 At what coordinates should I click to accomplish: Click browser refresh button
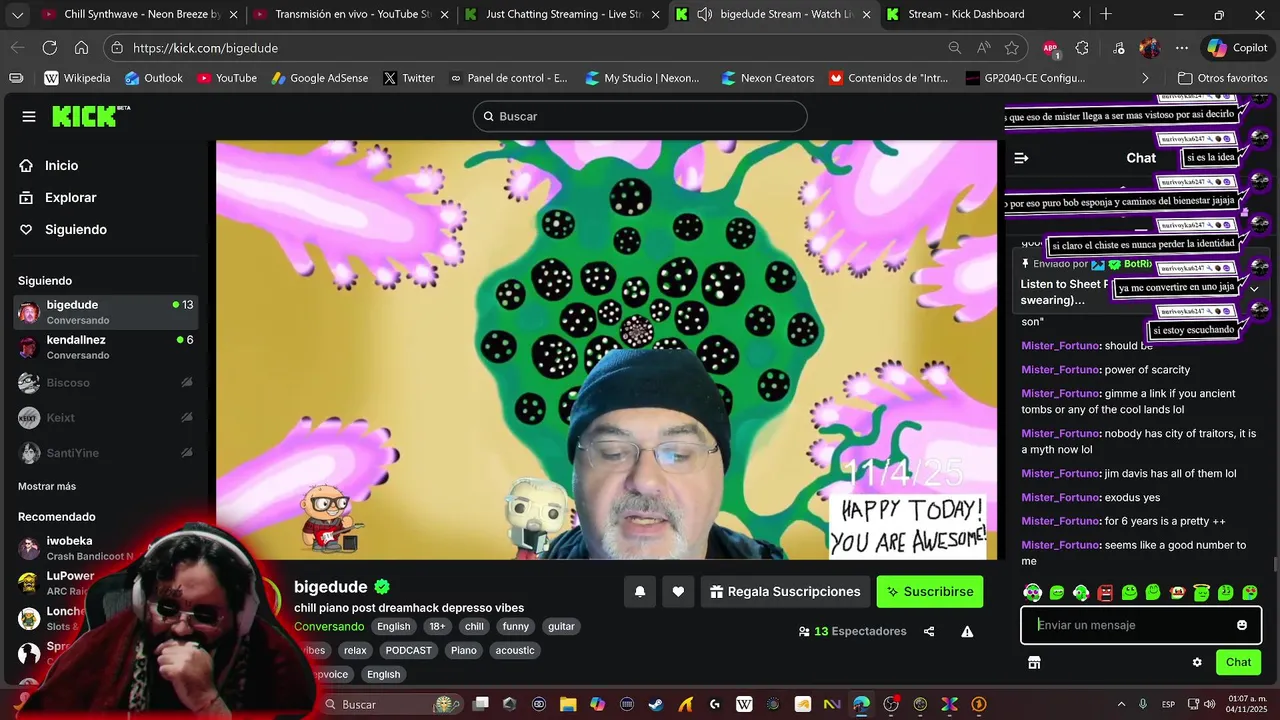click(x=49, y=47)
